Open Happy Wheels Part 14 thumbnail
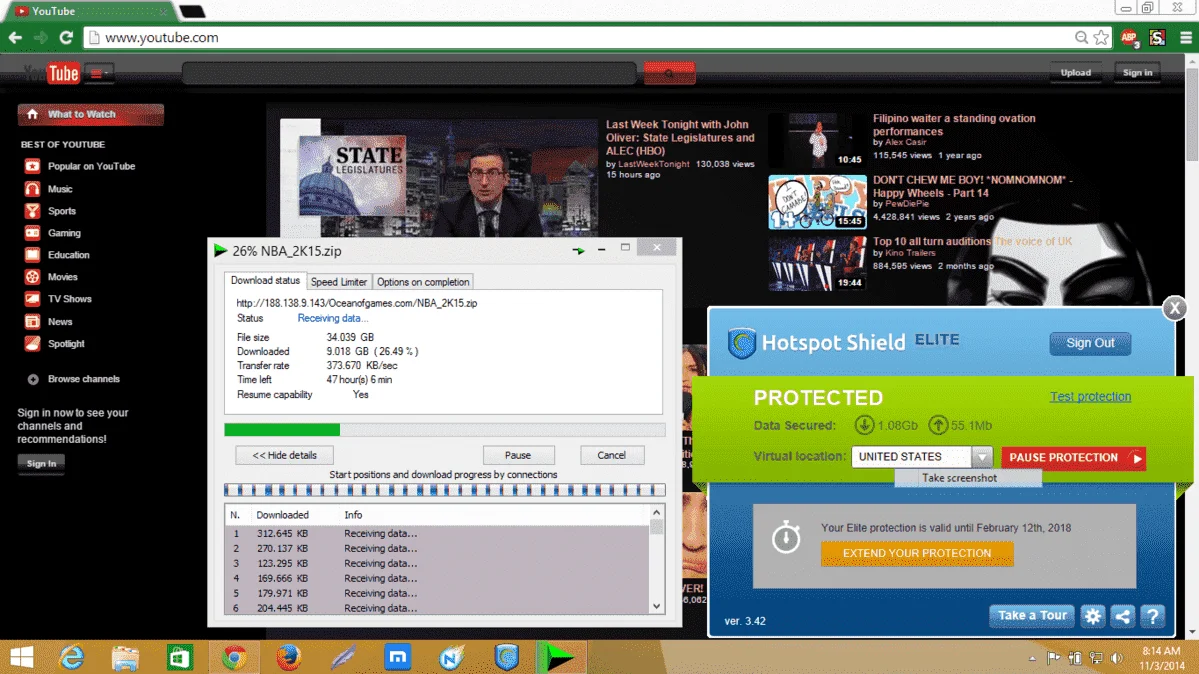The image size is (1199, 674). [x=817, y=202]
